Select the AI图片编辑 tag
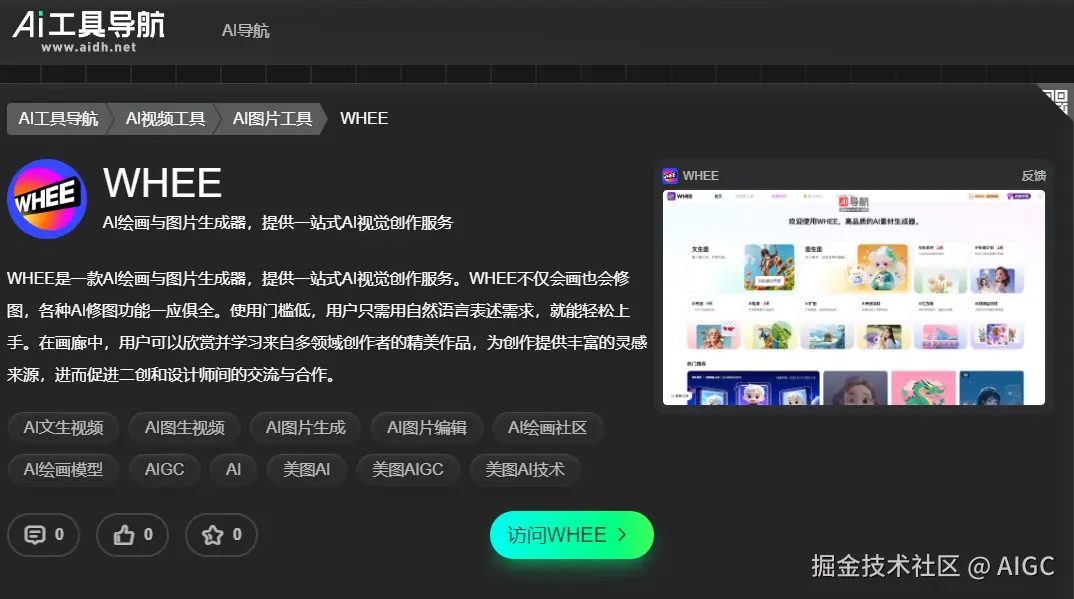 coord(427,428)
